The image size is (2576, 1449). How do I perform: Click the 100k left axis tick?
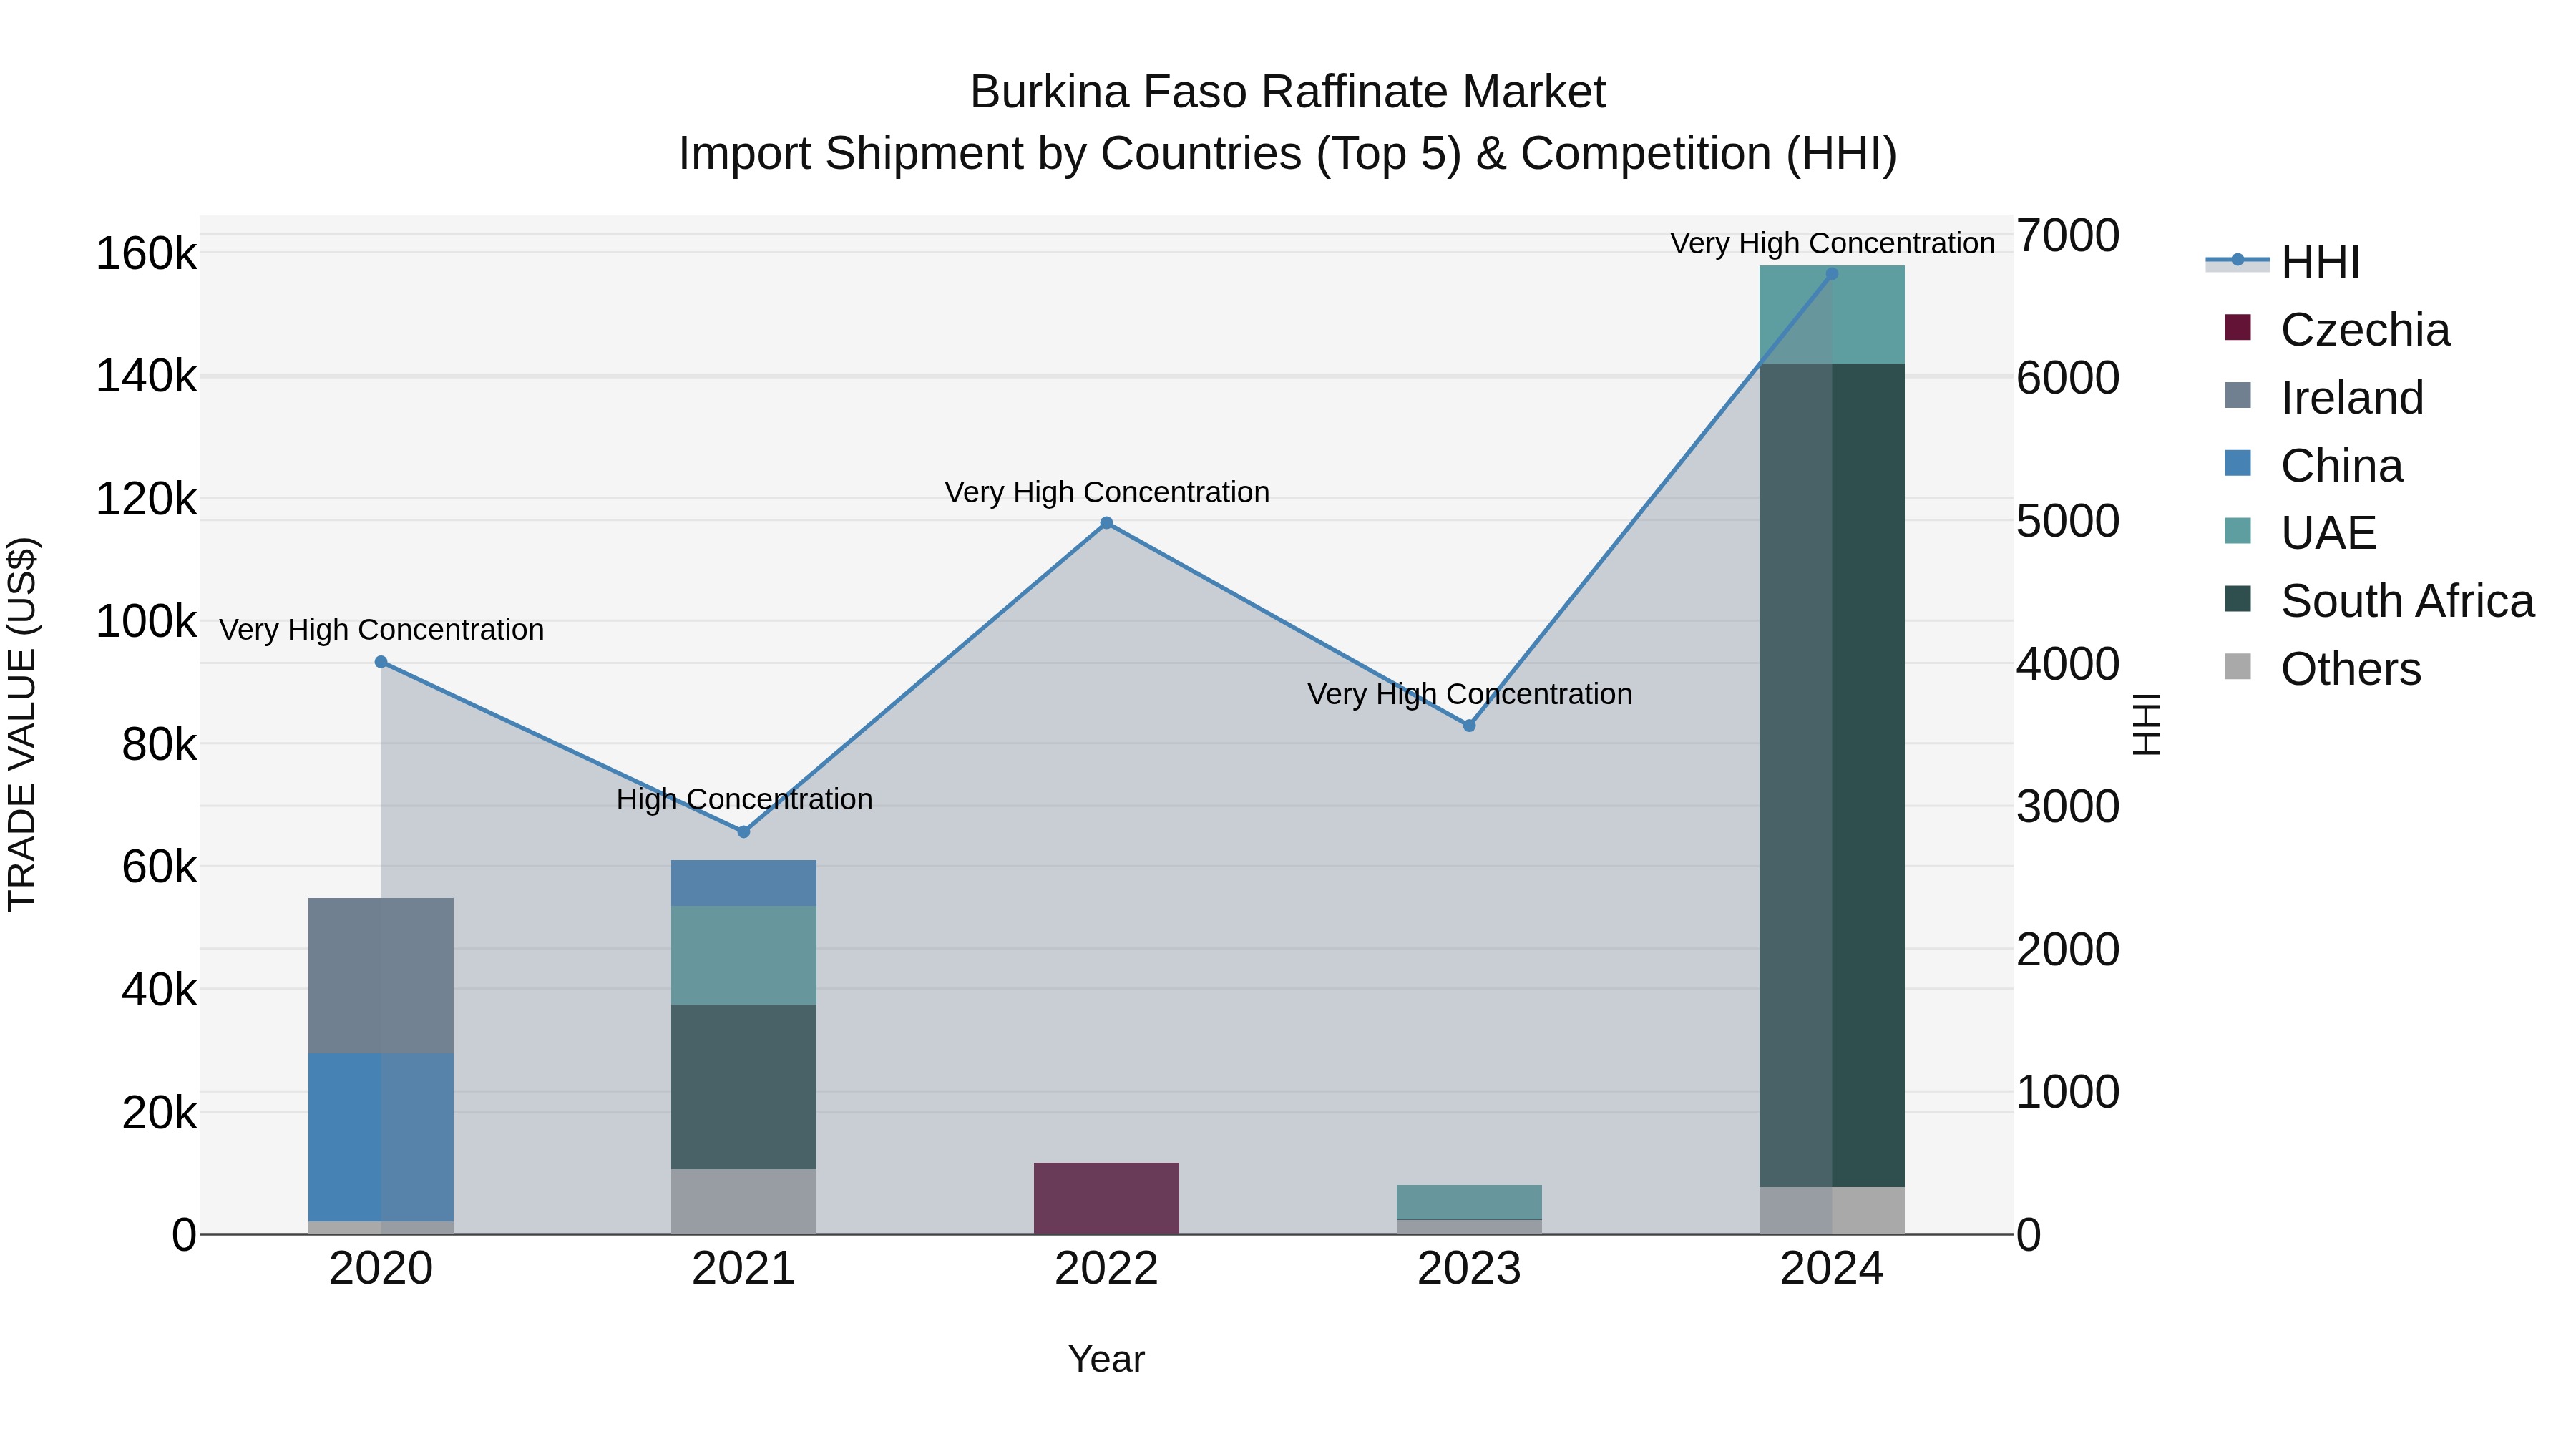pos(146,622)
